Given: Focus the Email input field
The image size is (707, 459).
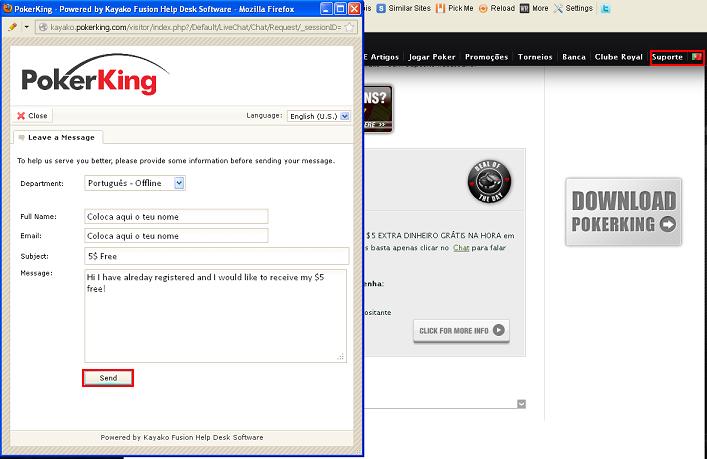Looking at the screenshot, I should [176, 236].
